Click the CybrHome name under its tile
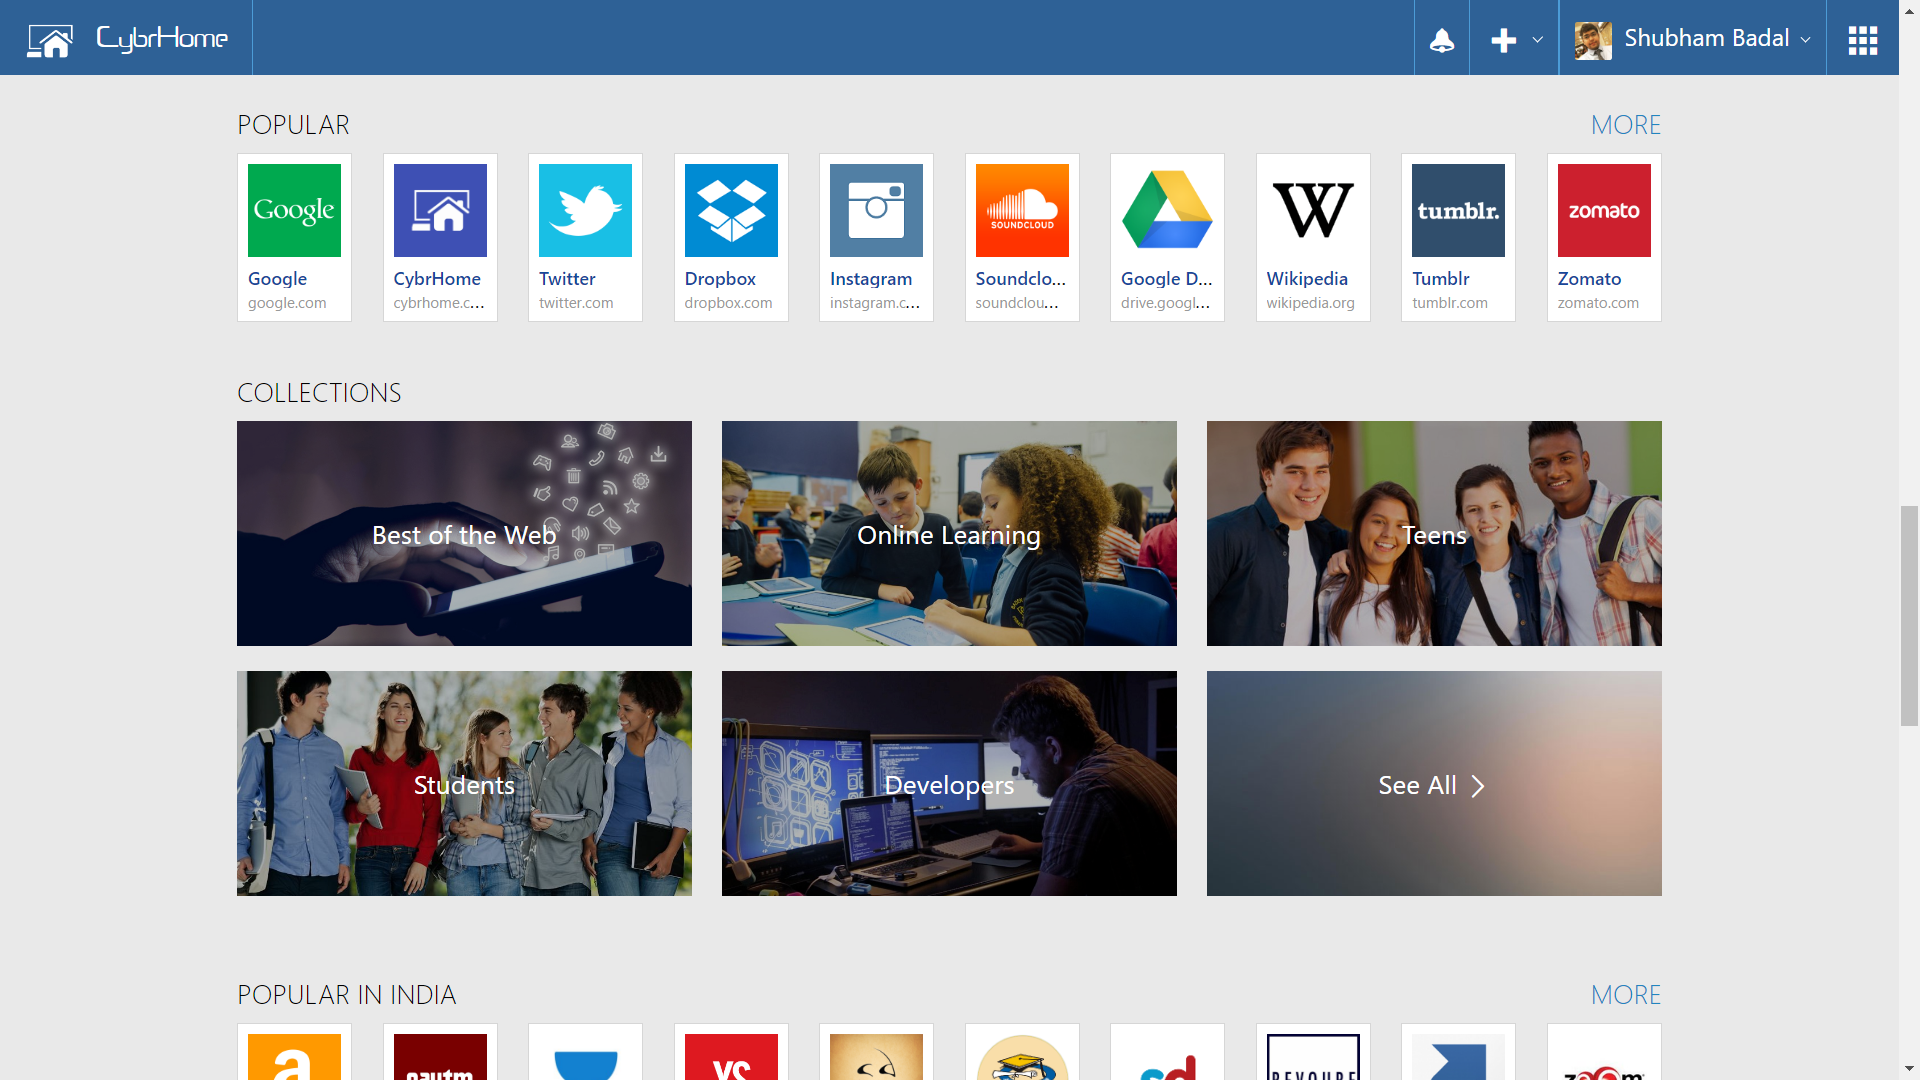The image size is (1920, 1080). (x=437, y=279)
